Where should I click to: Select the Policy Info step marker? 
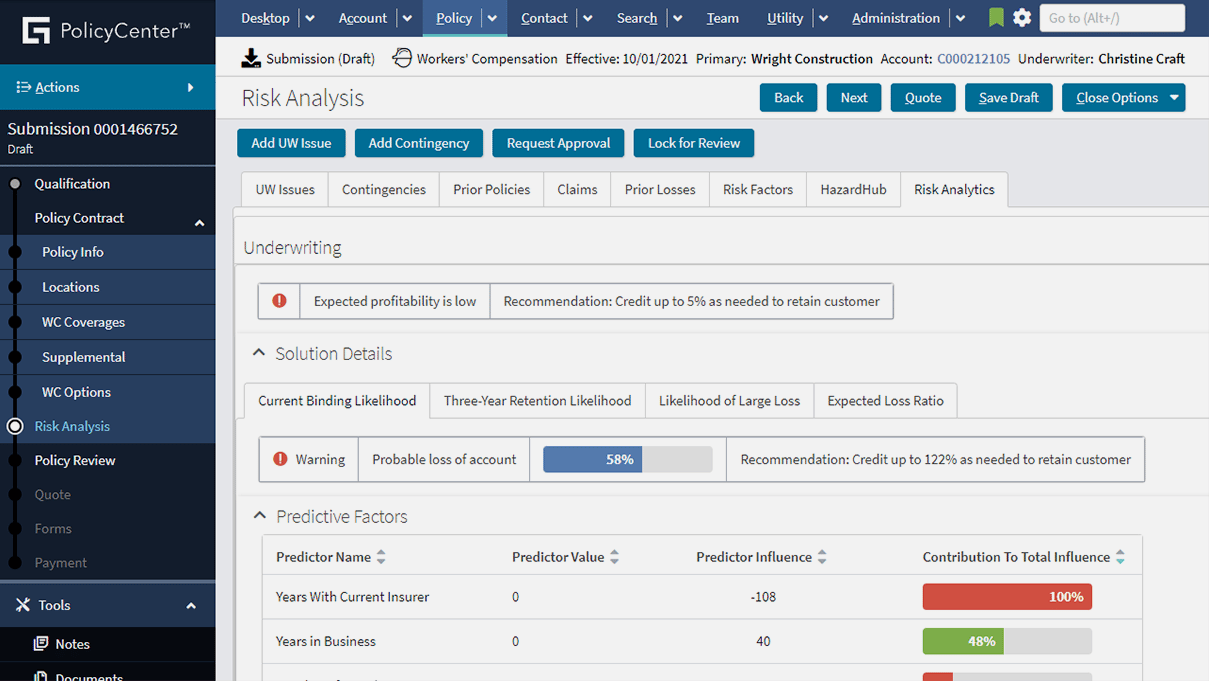pyautogui.click(x=14, y=253)
